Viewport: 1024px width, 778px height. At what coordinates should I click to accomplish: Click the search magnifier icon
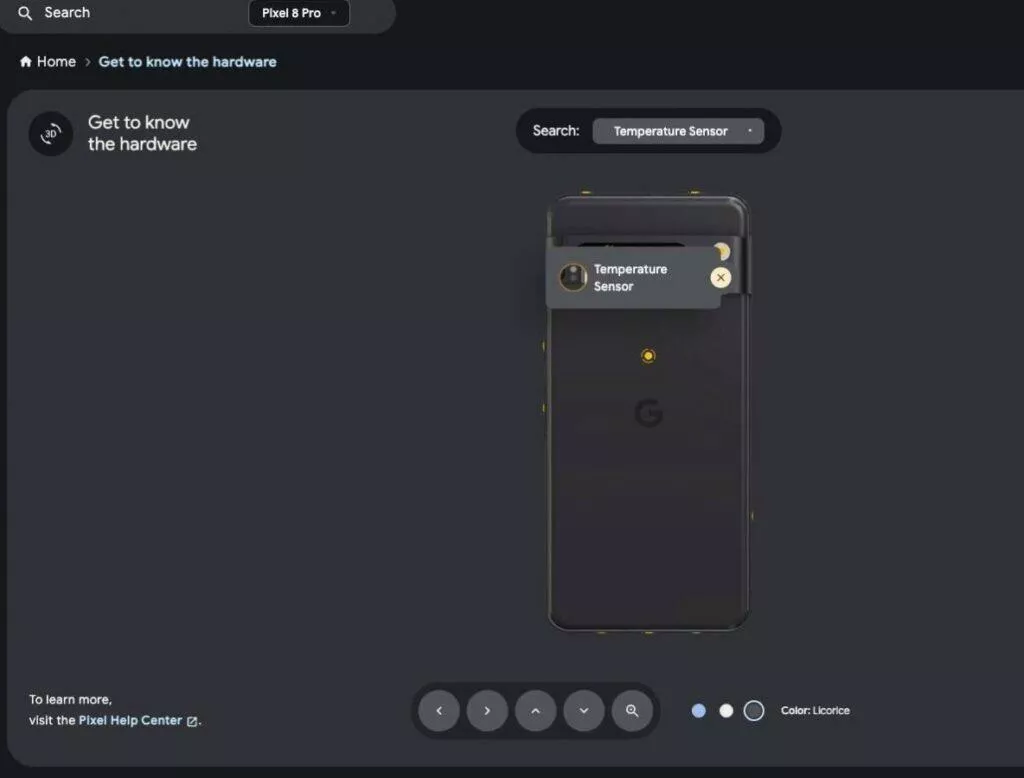(x=25, y=13)
